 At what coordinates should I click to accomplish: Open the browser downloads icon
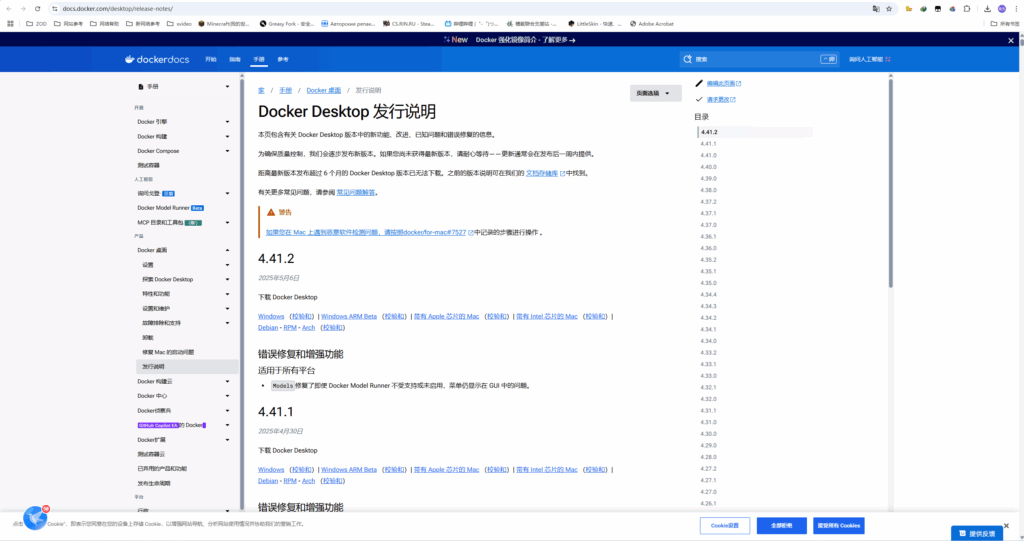[987, 8]
